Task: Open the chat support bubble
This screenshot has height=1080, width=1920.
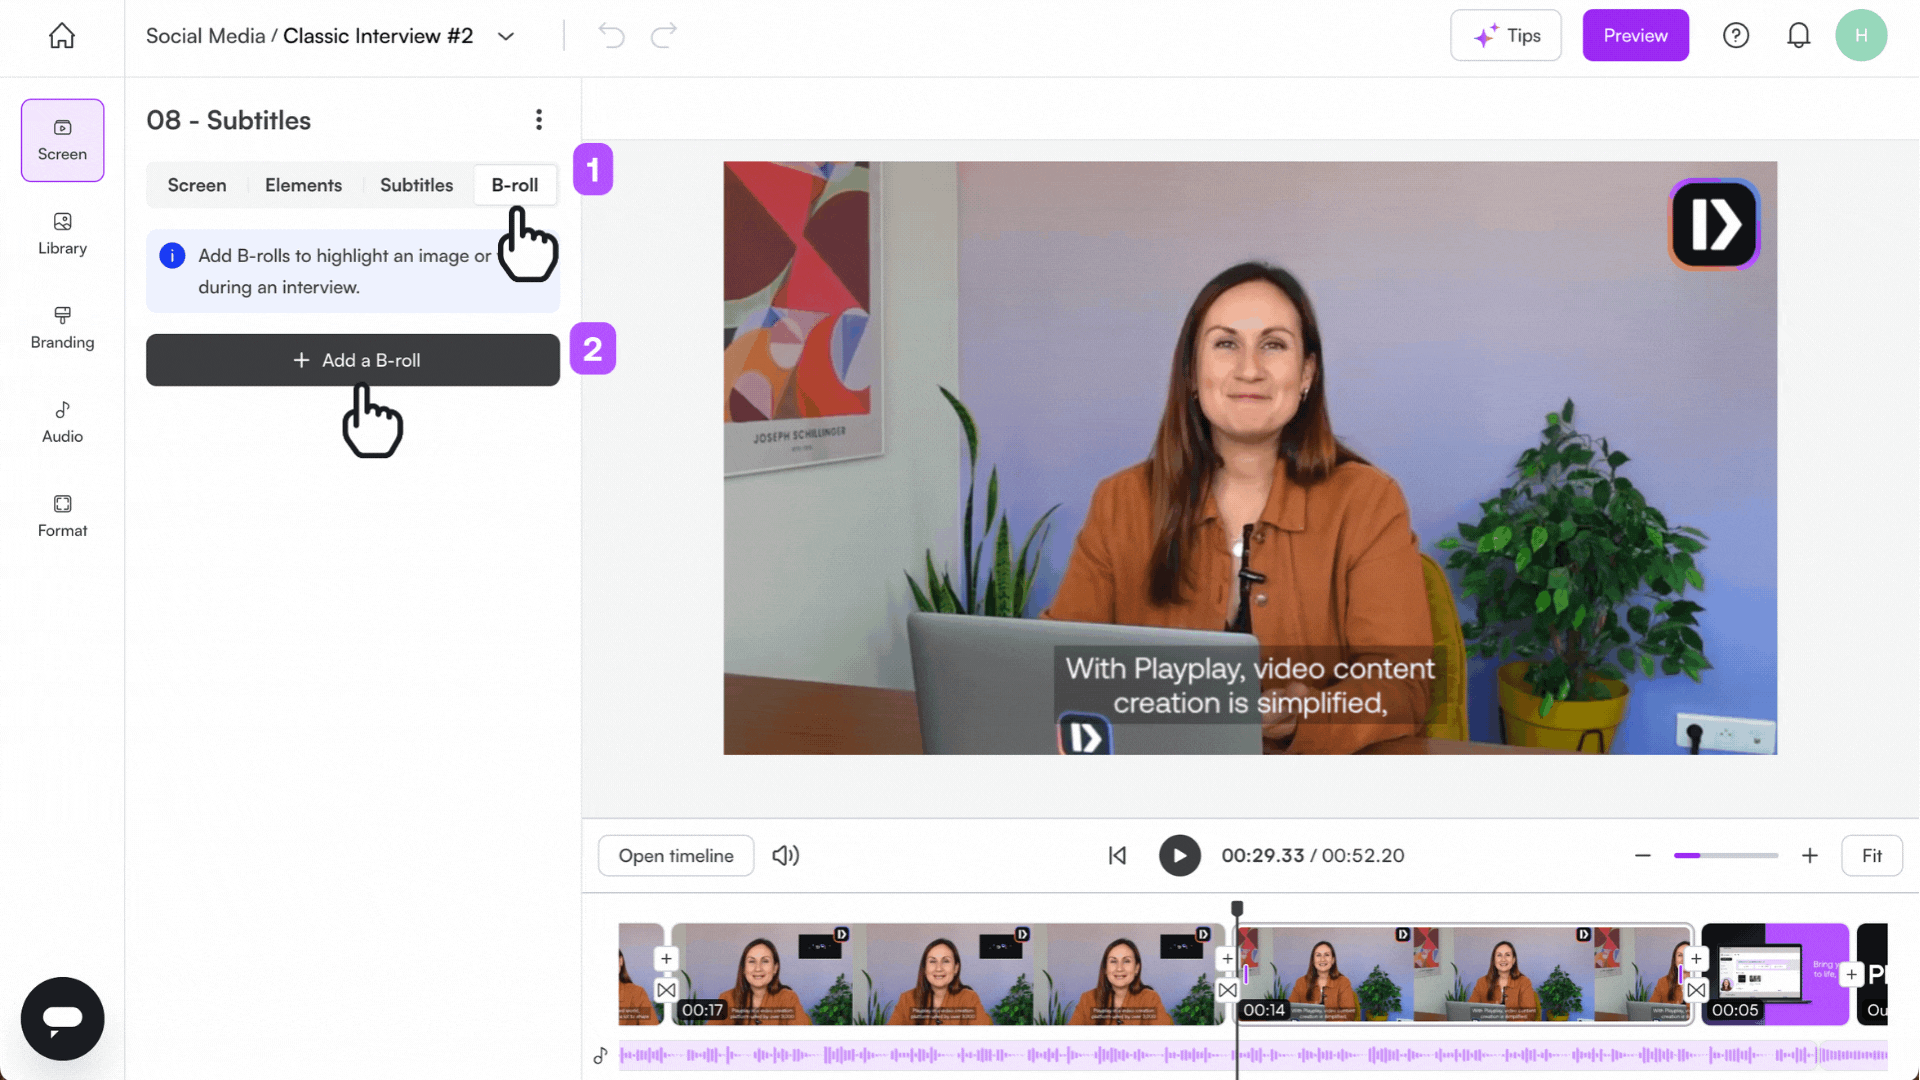Action: tap(62, 1018)
